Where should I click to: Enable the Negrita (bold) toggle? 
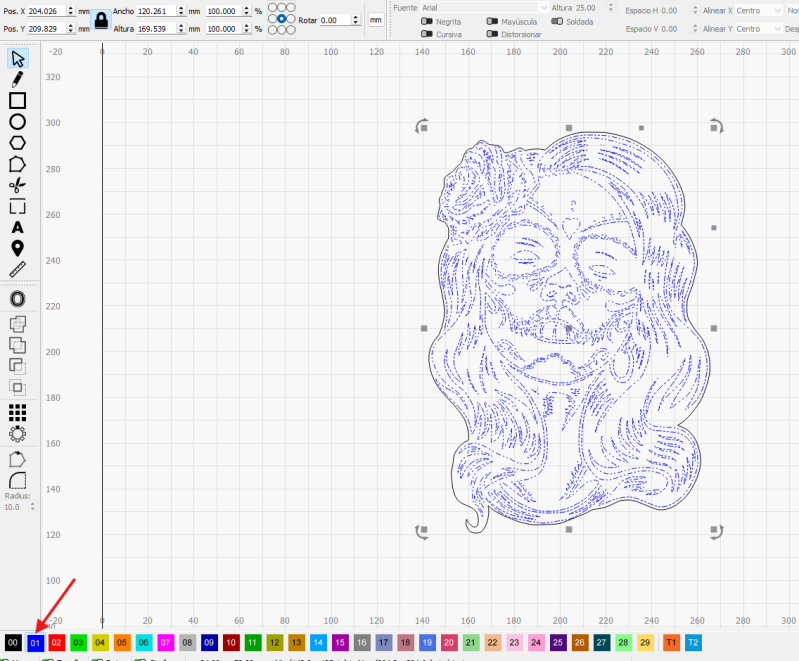[427, 21]
